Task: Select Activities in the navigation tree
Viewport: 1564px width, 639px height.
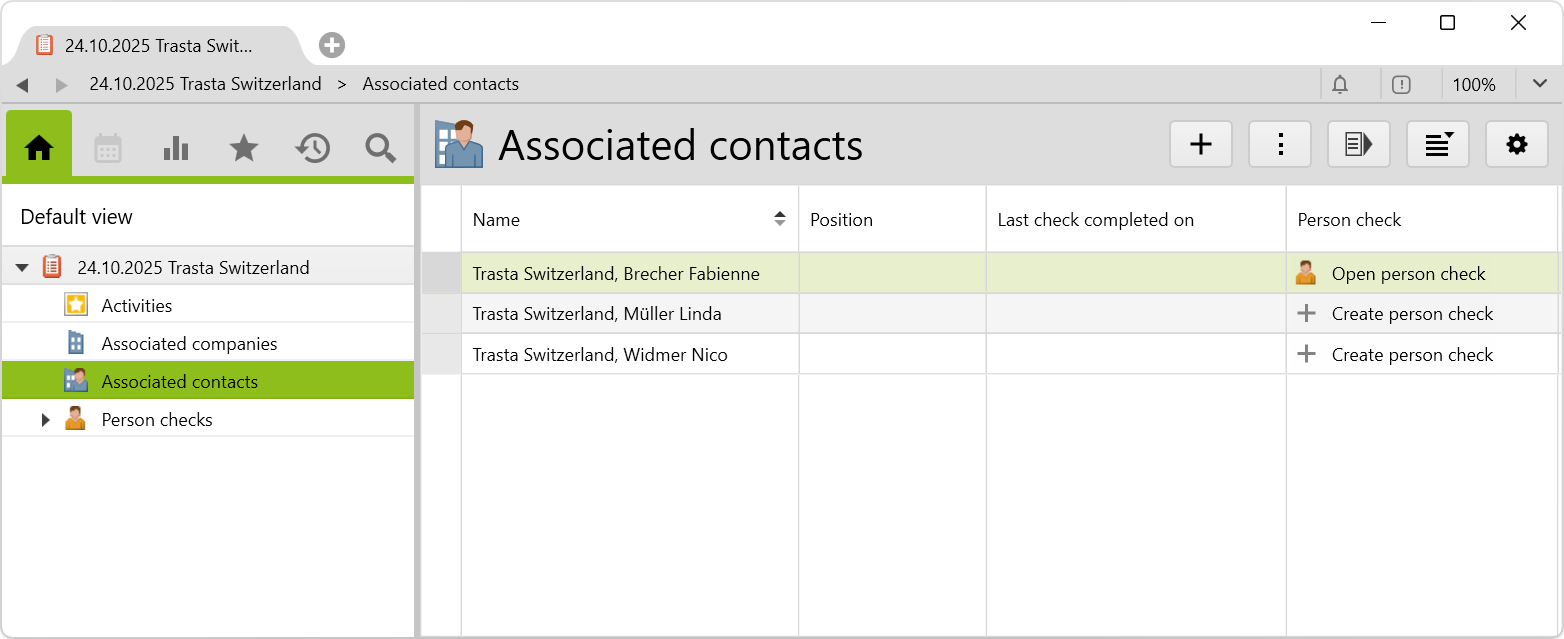Action: pos(137,306)
